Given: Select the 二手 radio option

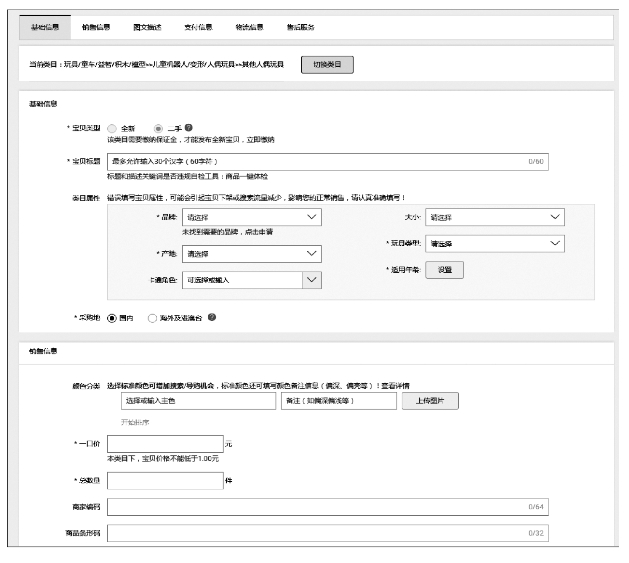Looking at the screenshot, I should click(159, 129).
